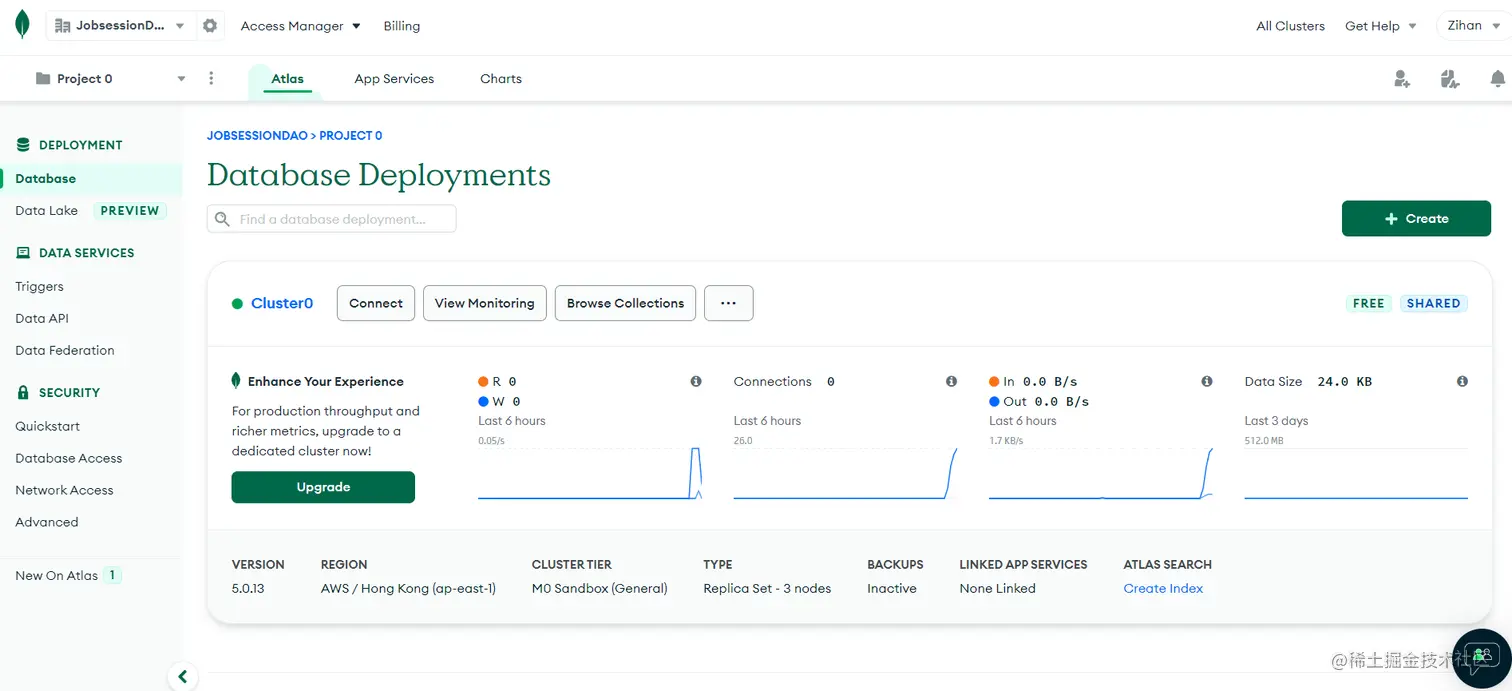Click the Browse Collections button
This screenshot has height=691, width=1512.
pos(626,304)
